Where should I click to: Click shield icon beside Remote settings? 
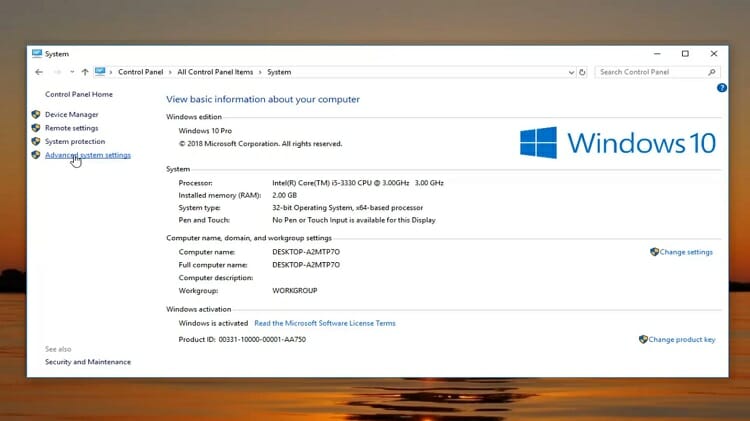pyautogui.click(x=36, y=128)
